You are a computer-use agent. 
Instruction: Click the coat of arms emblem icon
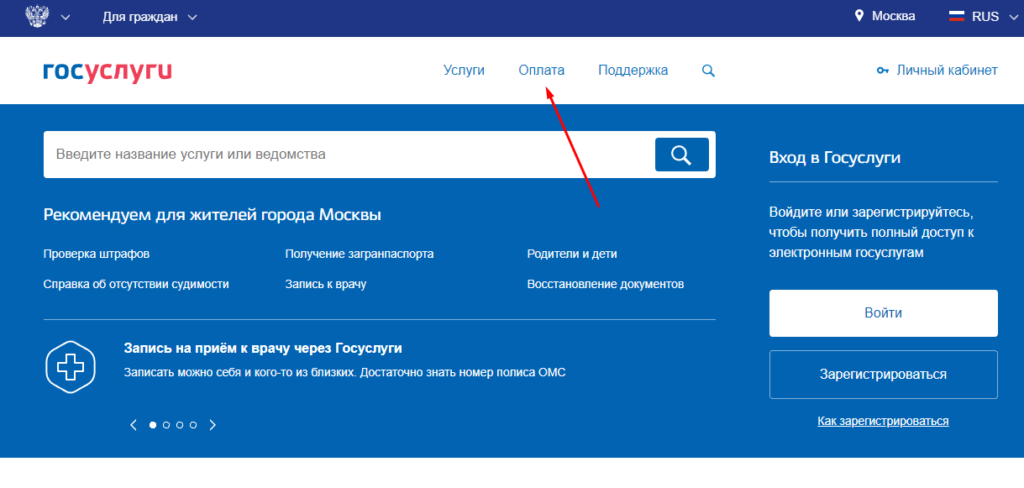pos(37,16)
